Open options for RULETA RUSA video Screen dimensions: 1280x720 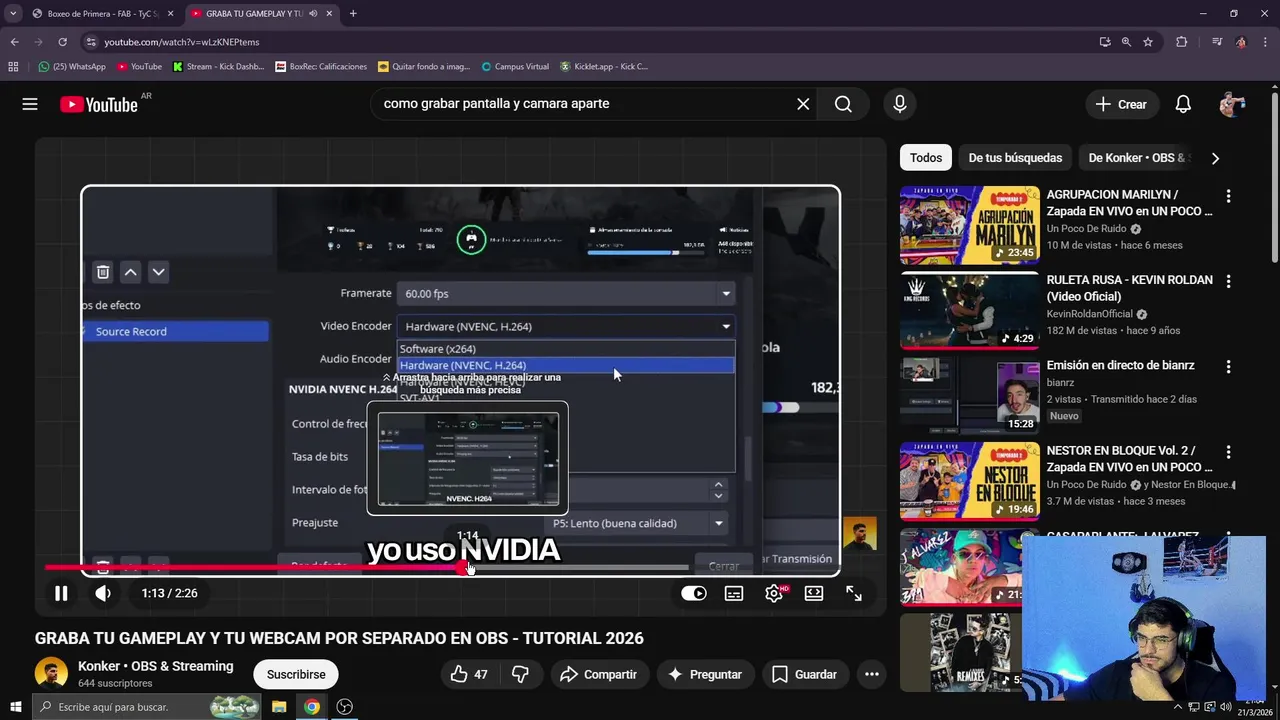(1228, 282)
